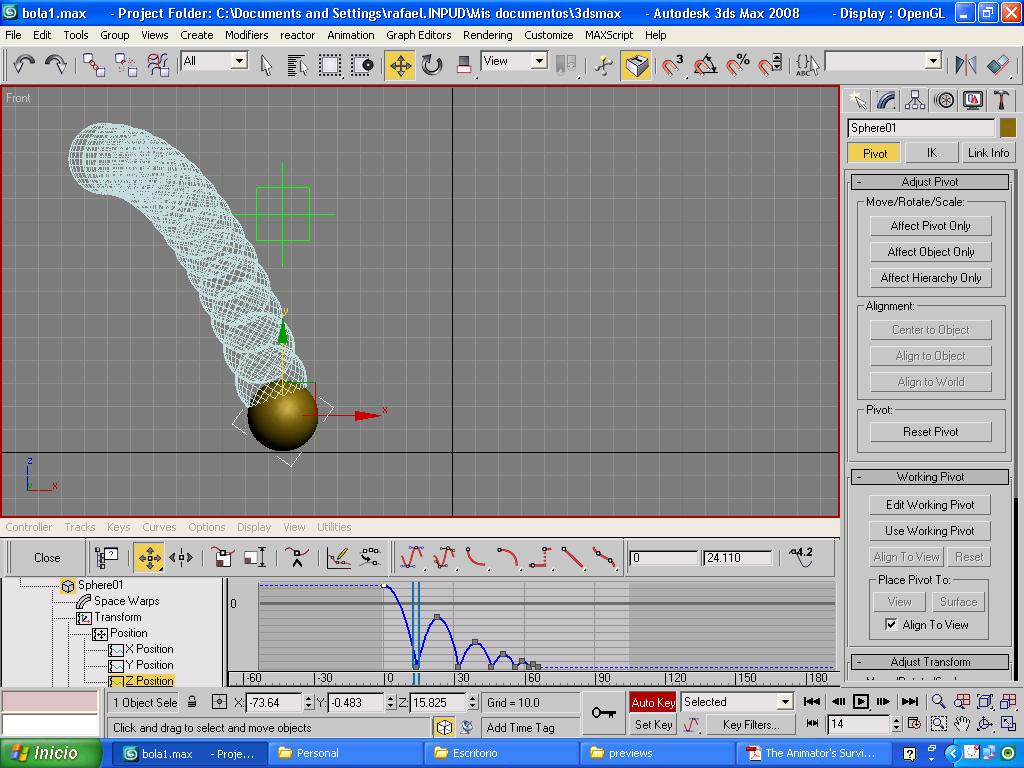Click the Sphere01 object color swatch
The image size is (1024, 768).
point(1007,128)
